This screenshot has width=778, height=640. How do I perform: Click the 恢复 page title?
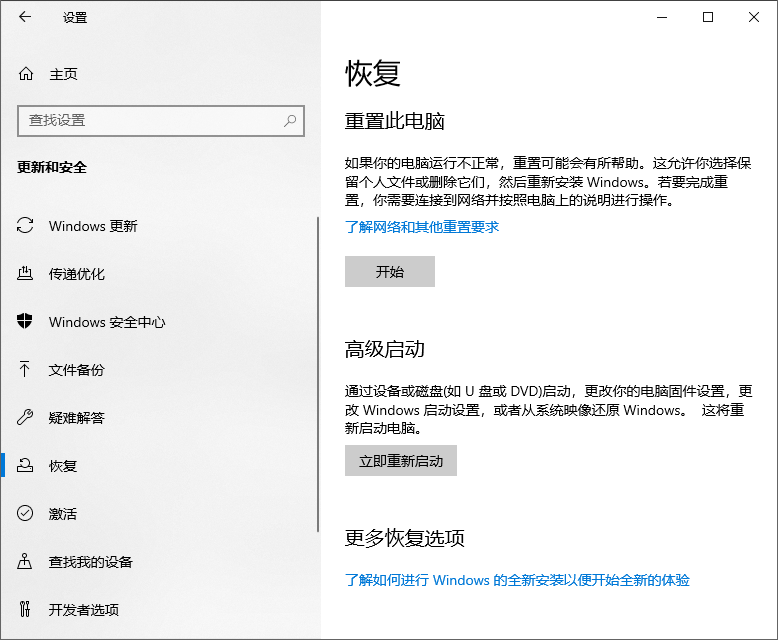click(x=373, y=73)
